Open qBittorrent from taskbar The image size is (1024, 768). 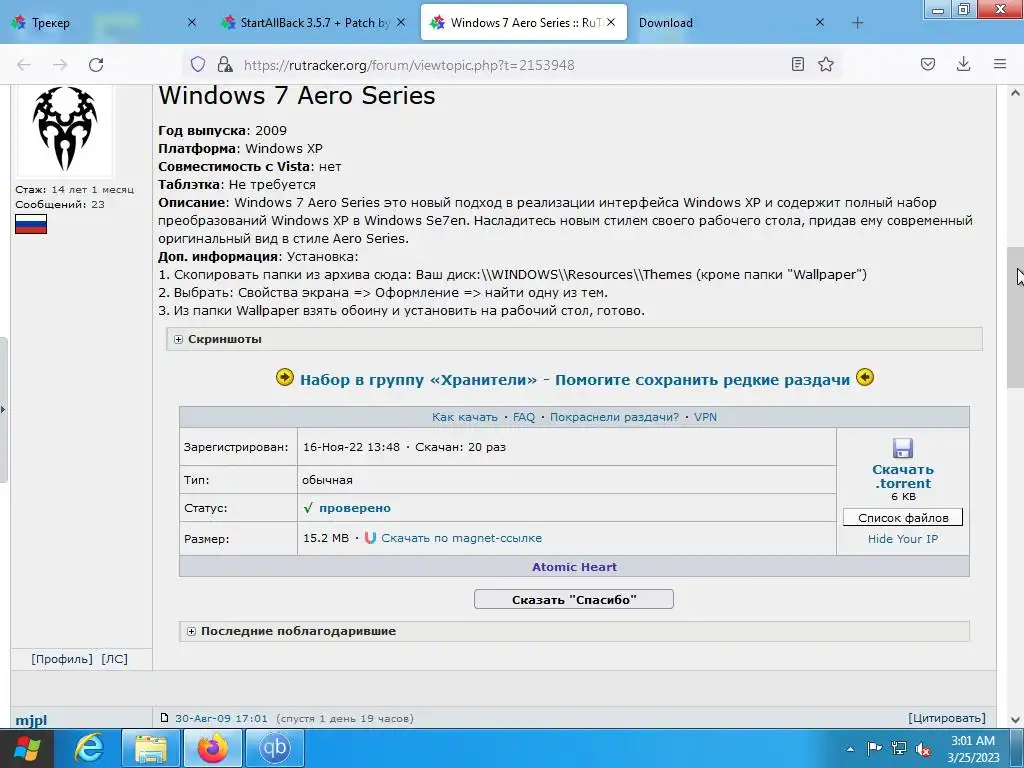tap(274, 748)
